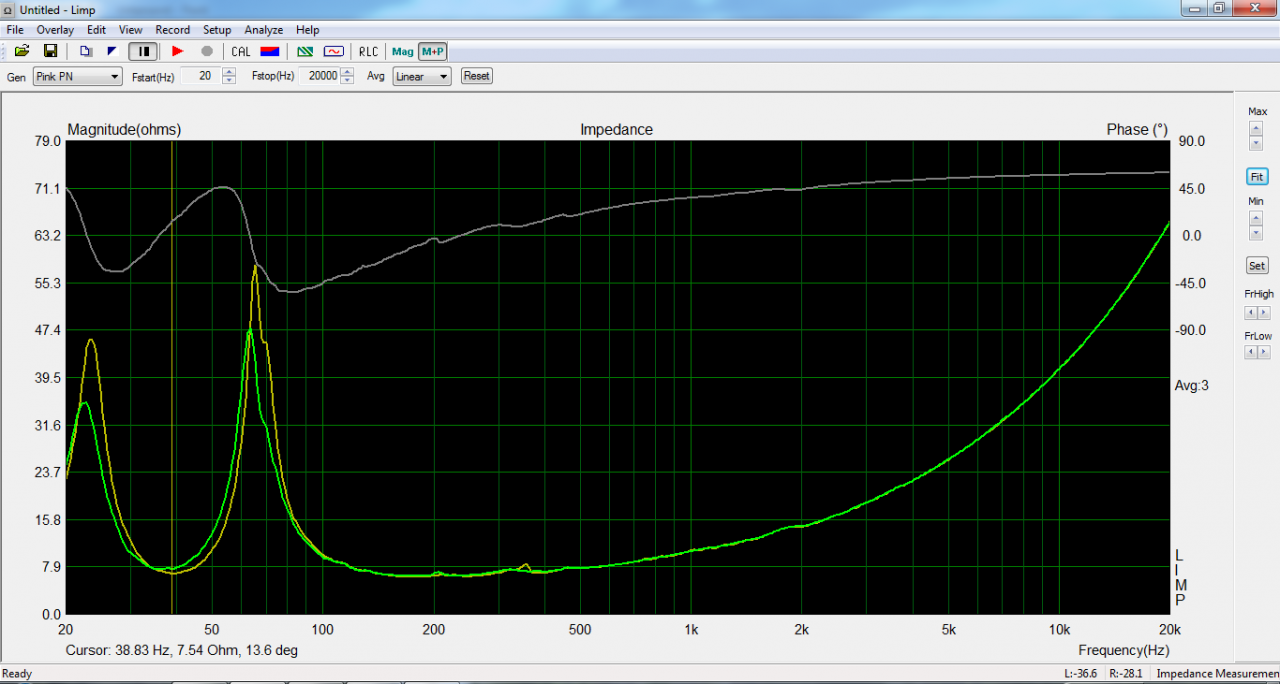
Task: Save measurement with the floppy disk icon
Action: point(50,51)
